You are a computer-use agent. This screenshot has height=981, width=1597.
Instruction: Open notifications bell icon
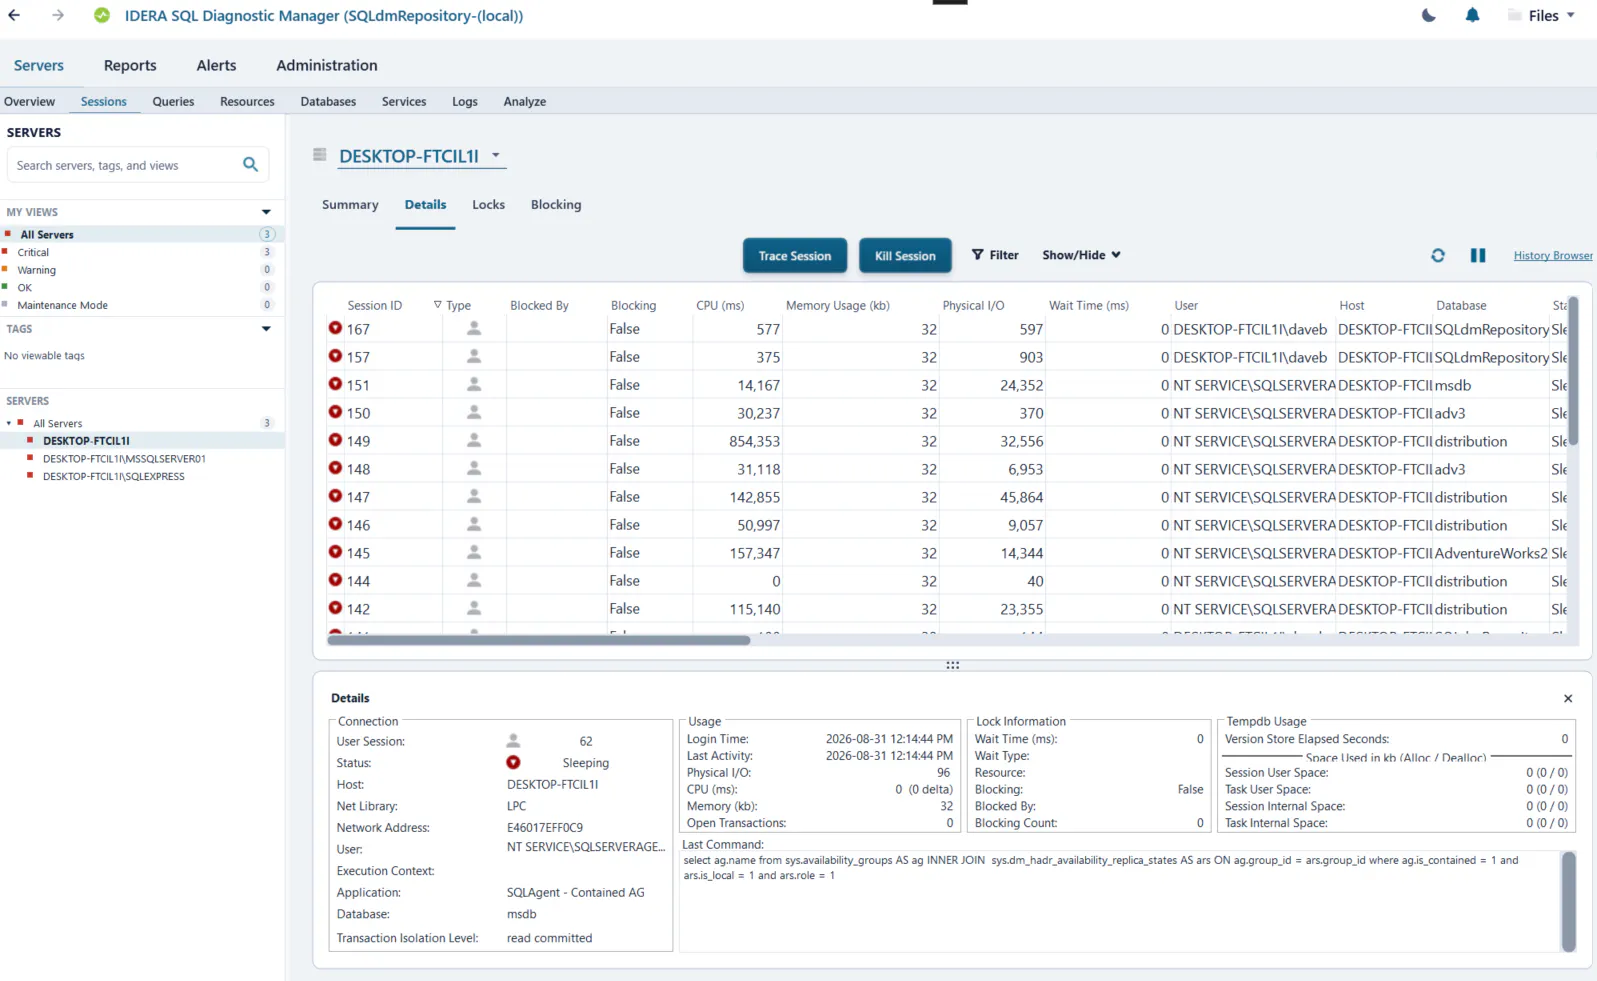1472,15
